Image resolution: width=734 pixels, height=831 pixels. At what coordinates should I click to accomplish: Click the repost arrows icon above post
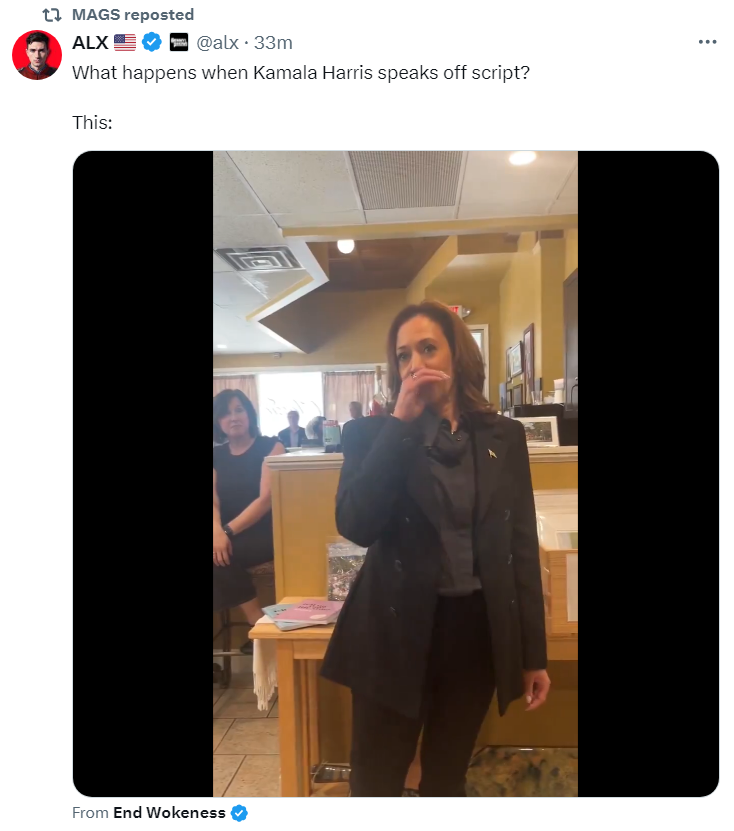[x=52, y=15]
